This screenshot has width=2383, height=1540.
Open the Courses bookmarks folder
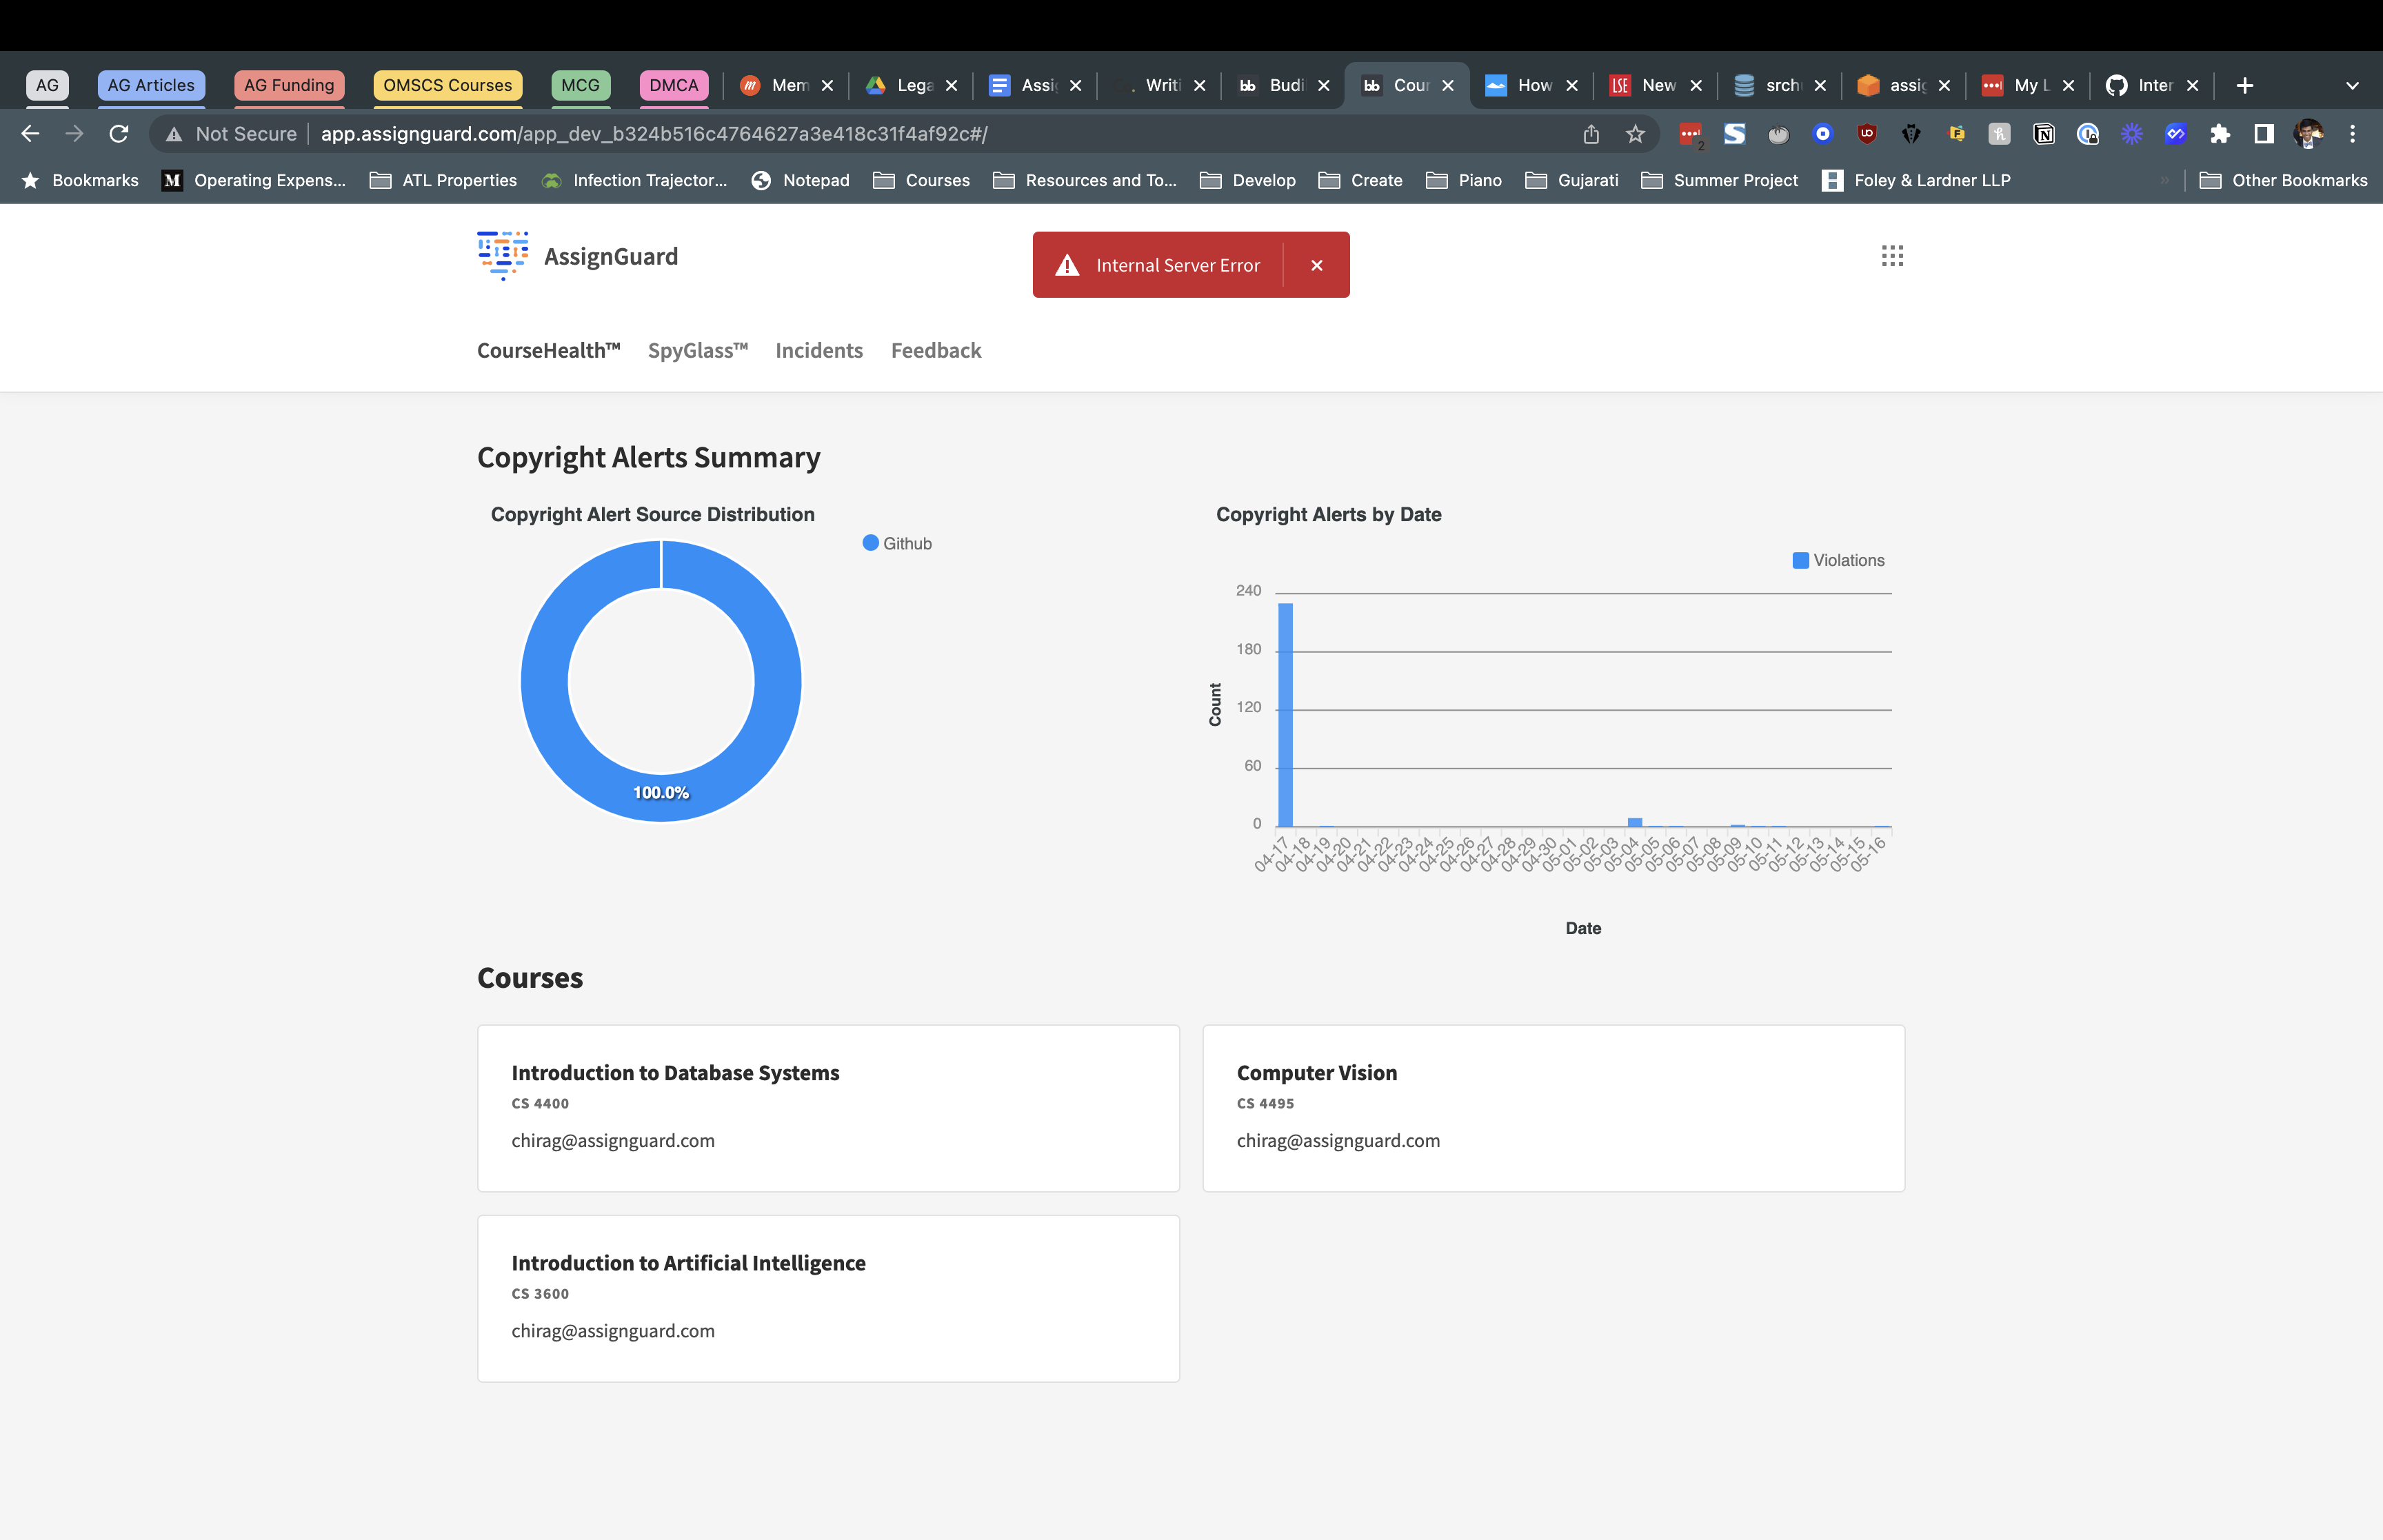point(921,180)
